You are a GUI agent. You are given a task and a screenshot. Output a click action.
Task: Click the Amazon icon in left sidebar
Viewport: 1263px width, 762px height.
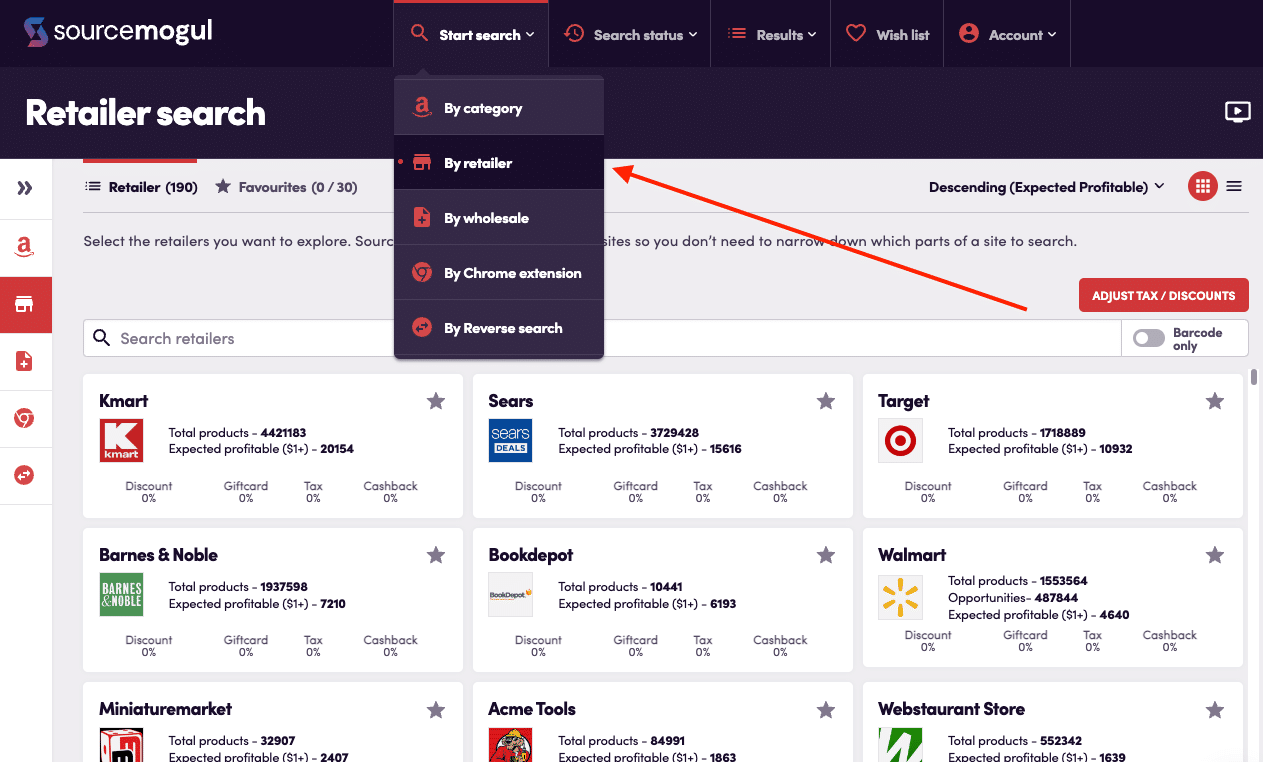[x=25, y=248]
